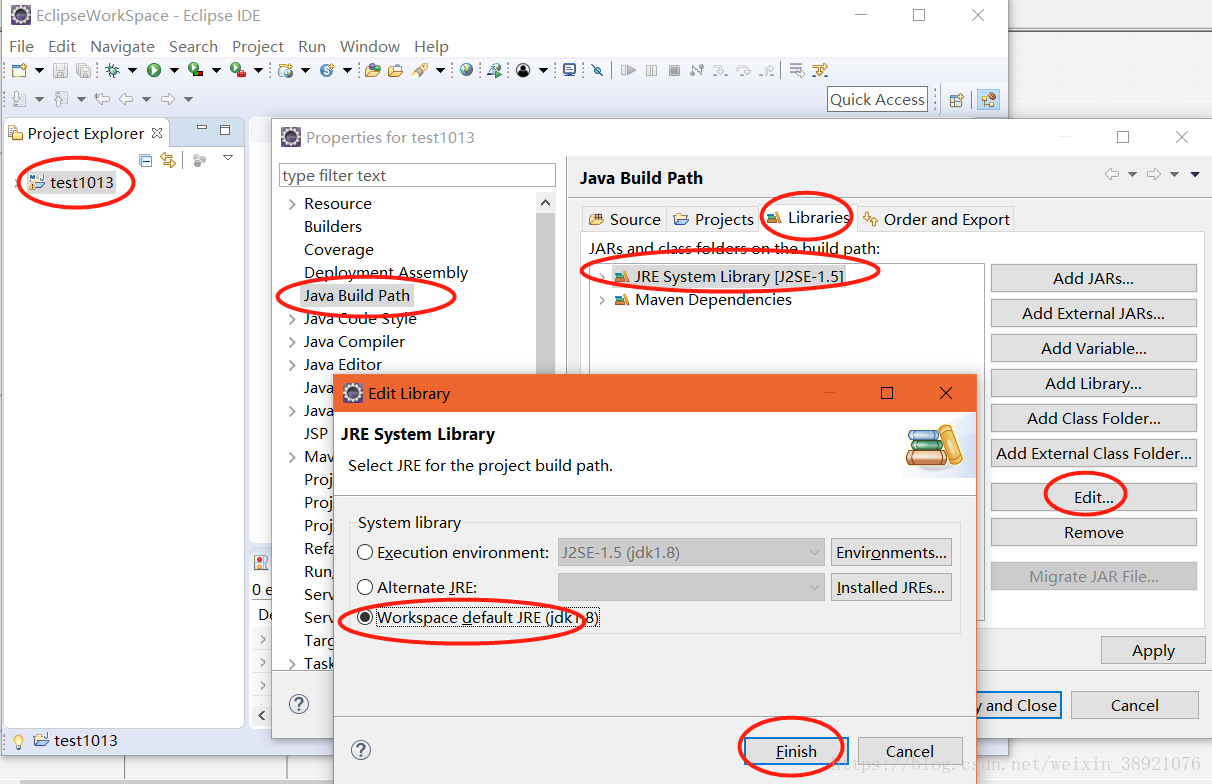Open Project Explorer view menu triangle
Screen dimensions: 1212x784
(228, 159)
